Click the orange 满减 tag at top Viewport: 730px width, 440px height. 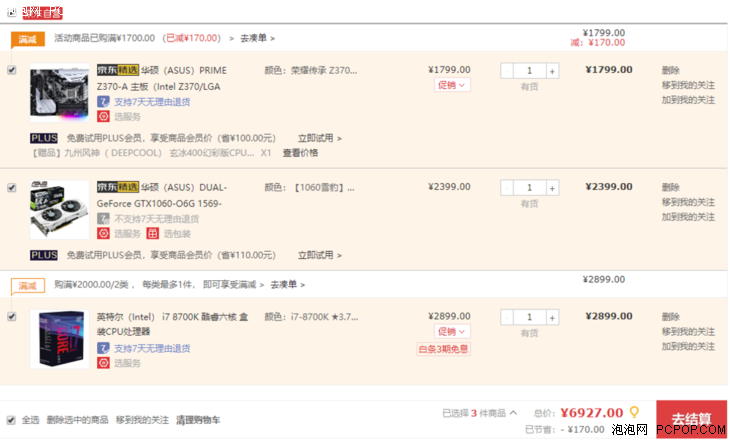(x=27, y=39)
